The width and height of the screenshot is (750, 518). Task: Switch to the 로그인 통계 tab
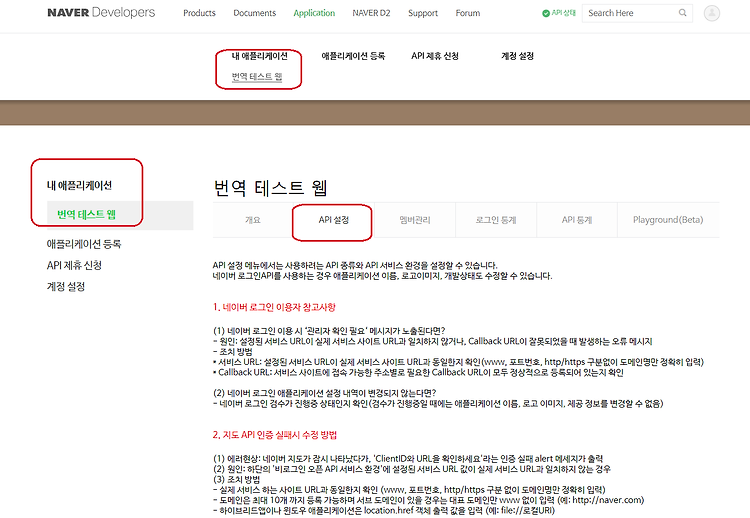click(496, 220)
